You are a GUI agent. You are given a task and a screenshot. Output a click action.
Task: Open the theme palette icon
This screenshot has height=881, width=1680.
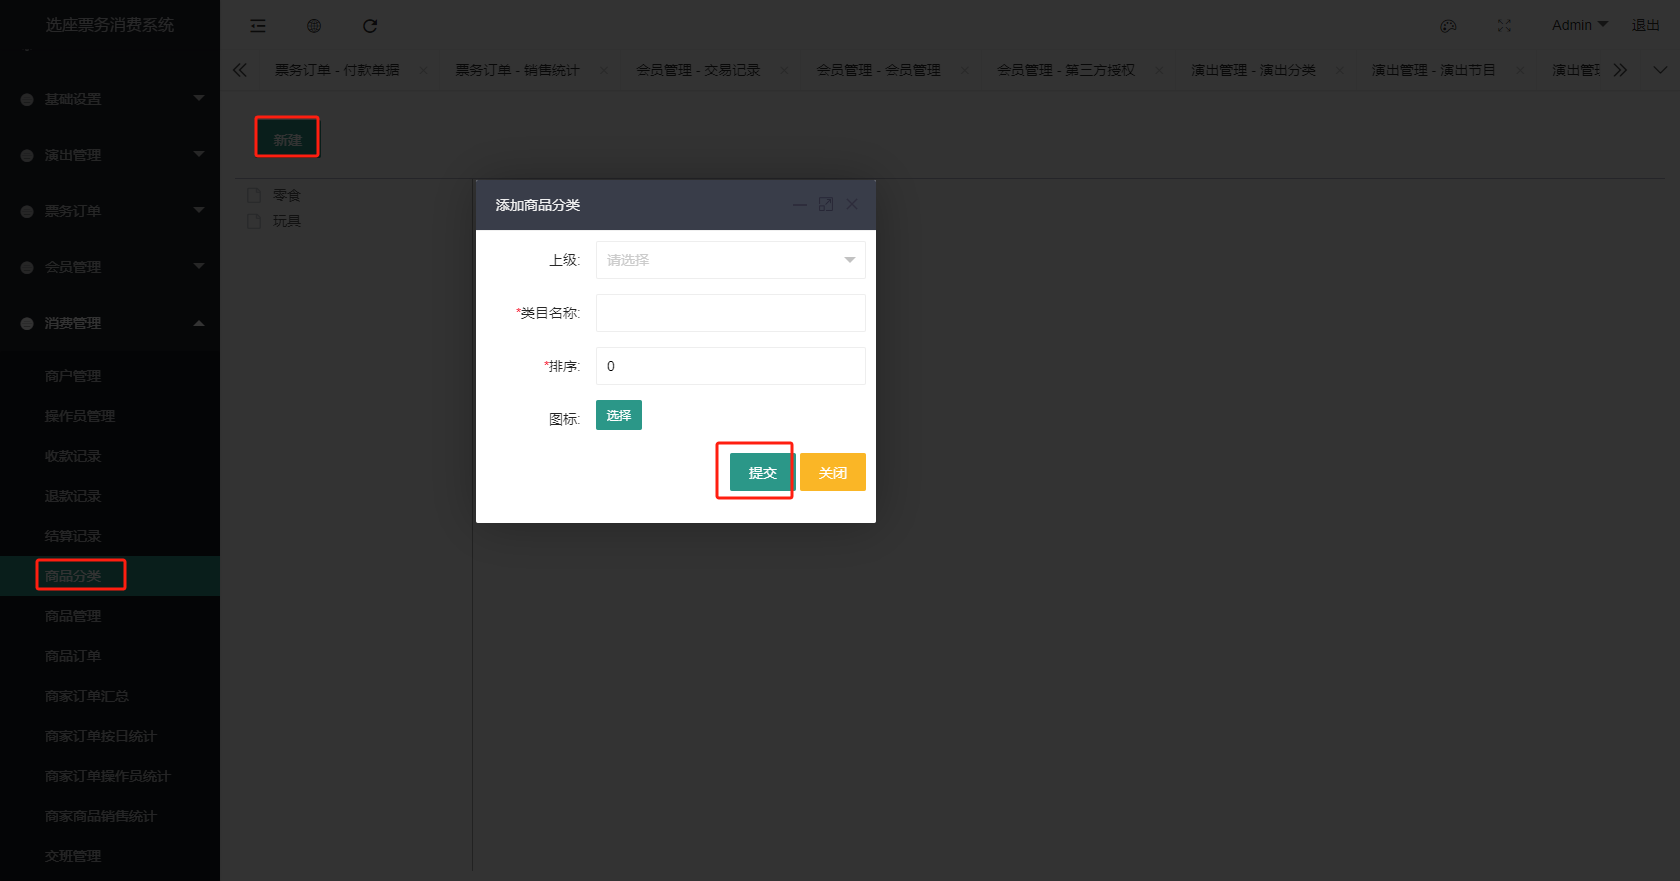[1448, 26]
